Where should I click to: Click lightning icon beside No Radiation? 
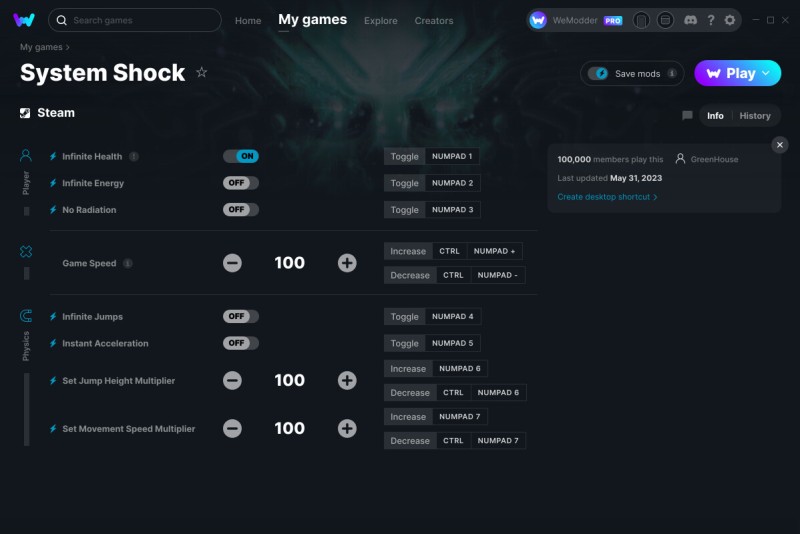point(53,210)
